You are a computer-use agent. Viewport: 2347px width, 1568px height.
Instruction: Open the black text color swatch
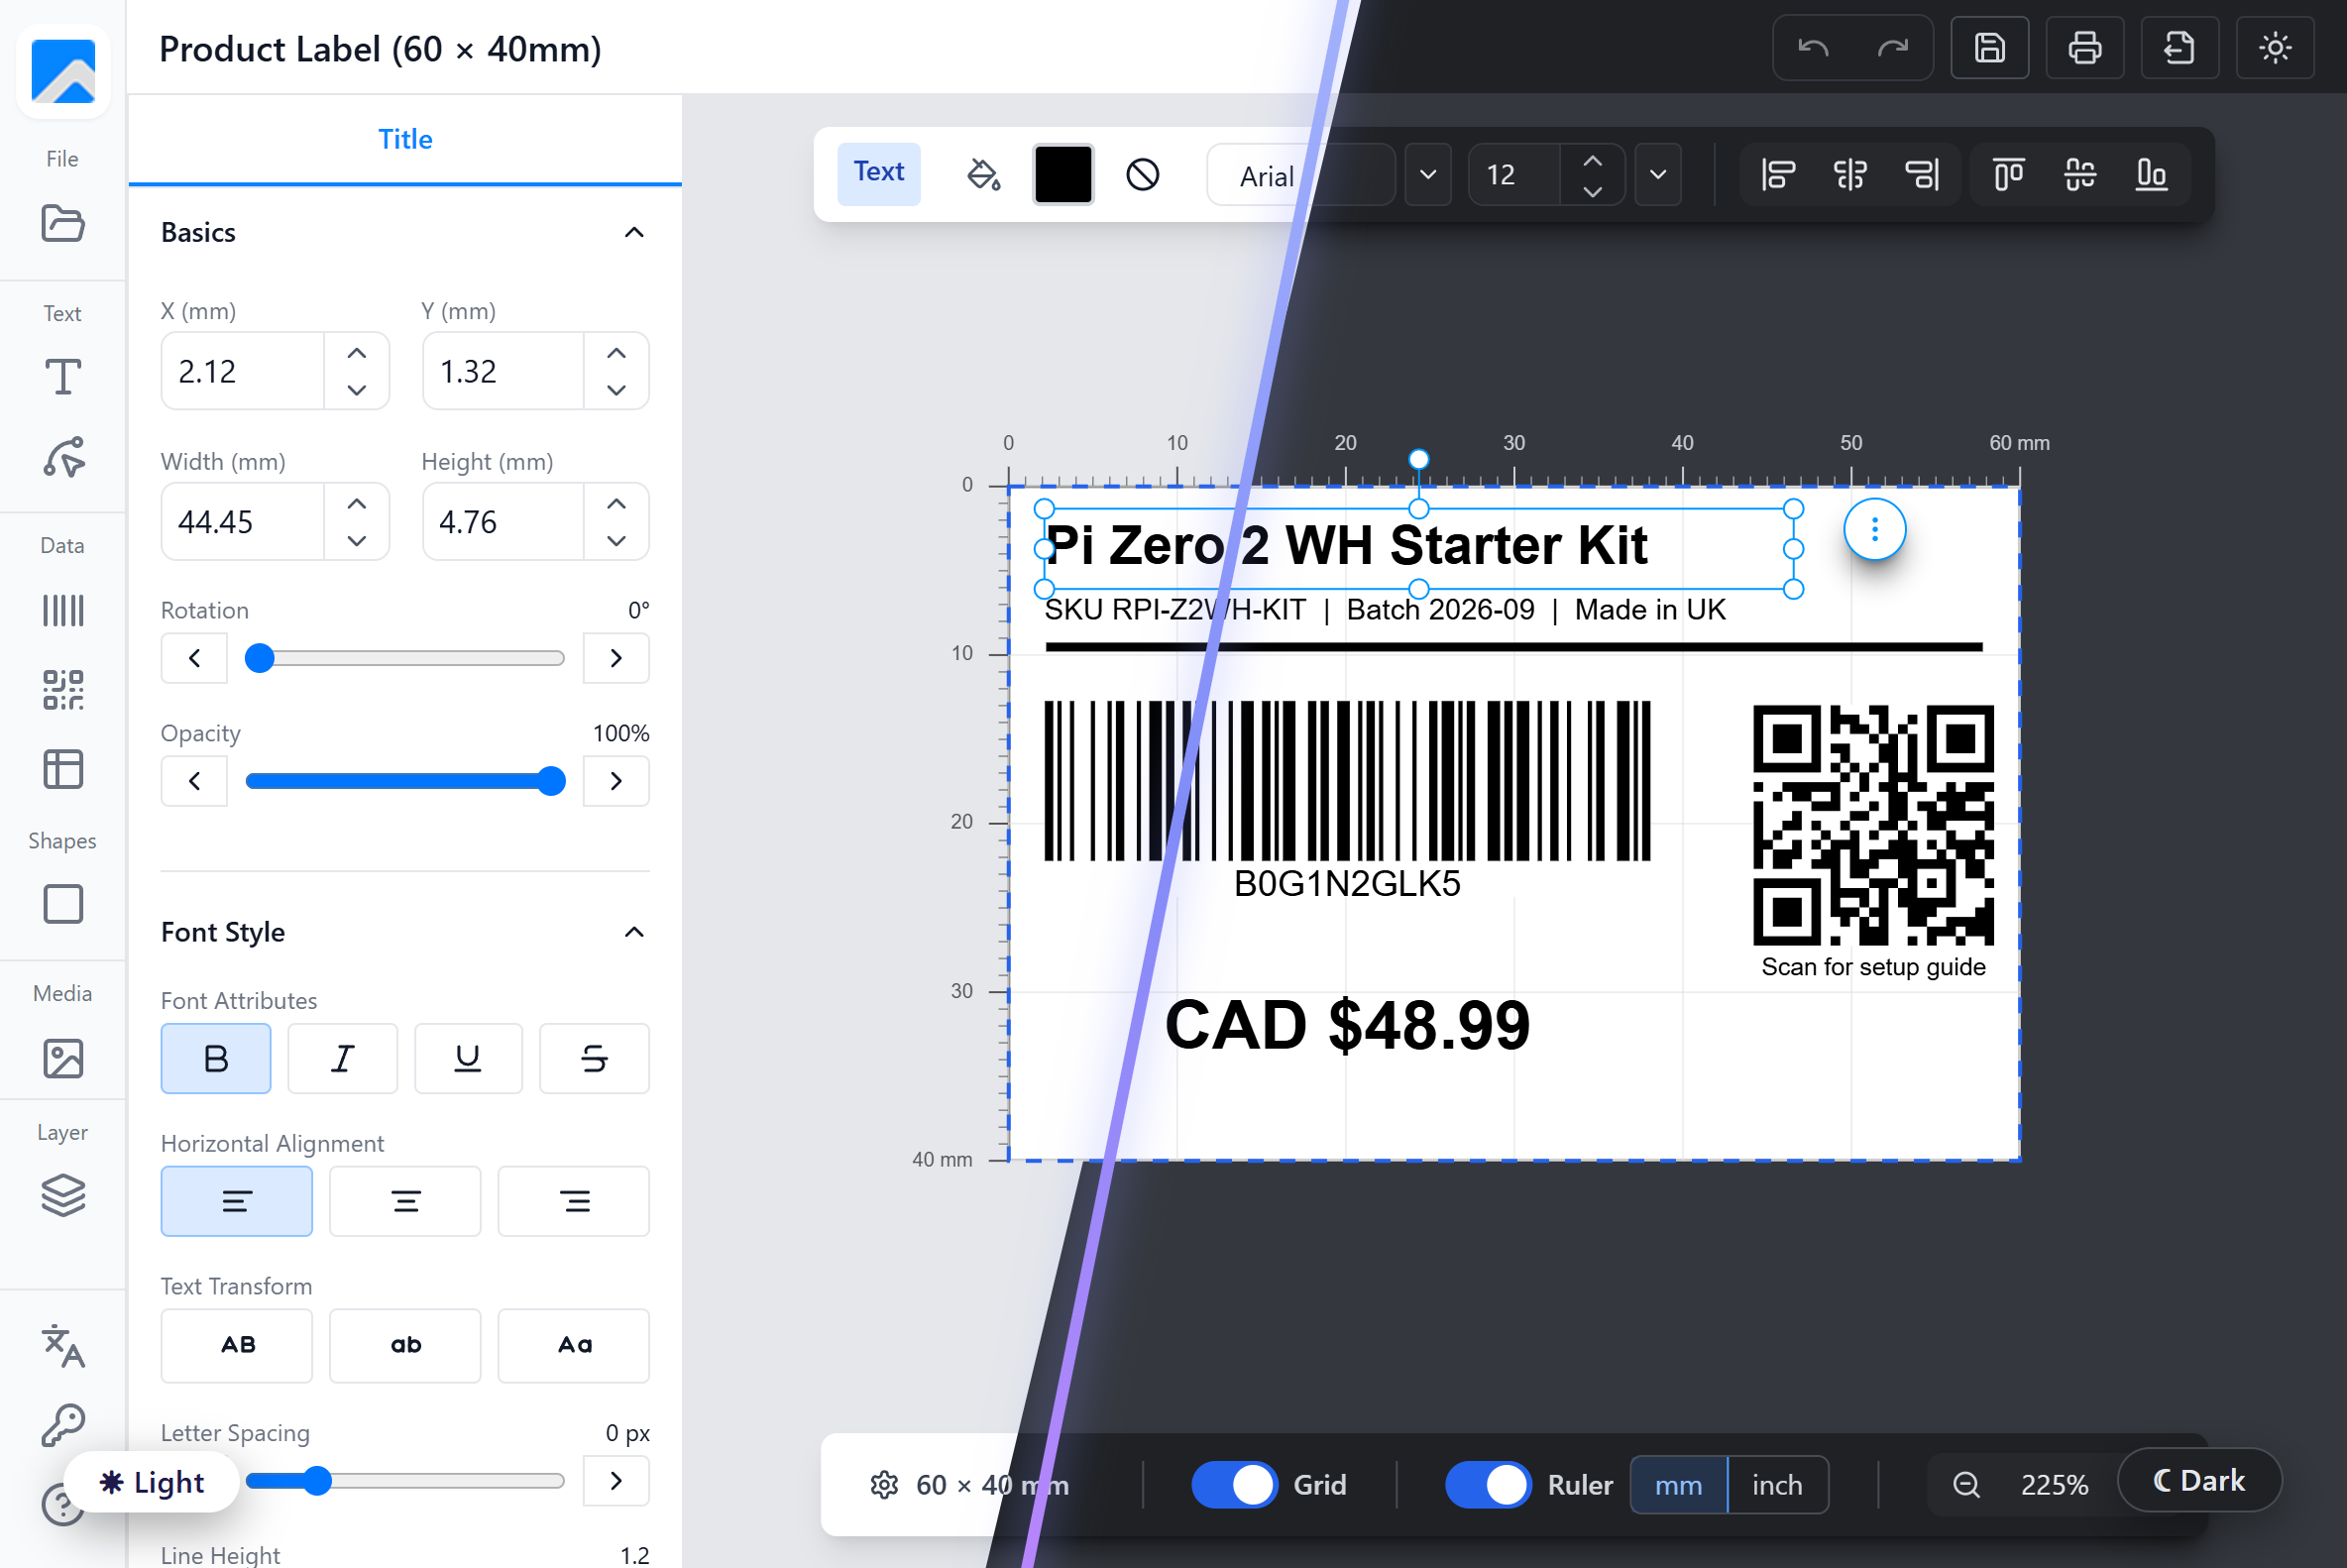pyautogui.click(x=1062, y=175)
